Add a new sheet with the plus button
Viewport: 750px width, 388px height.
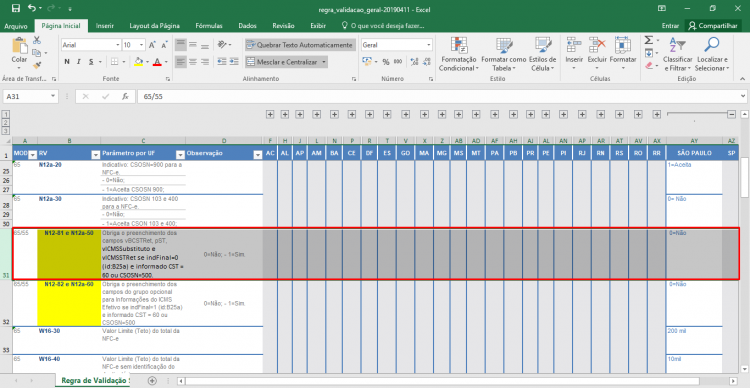tap(152, 380)
